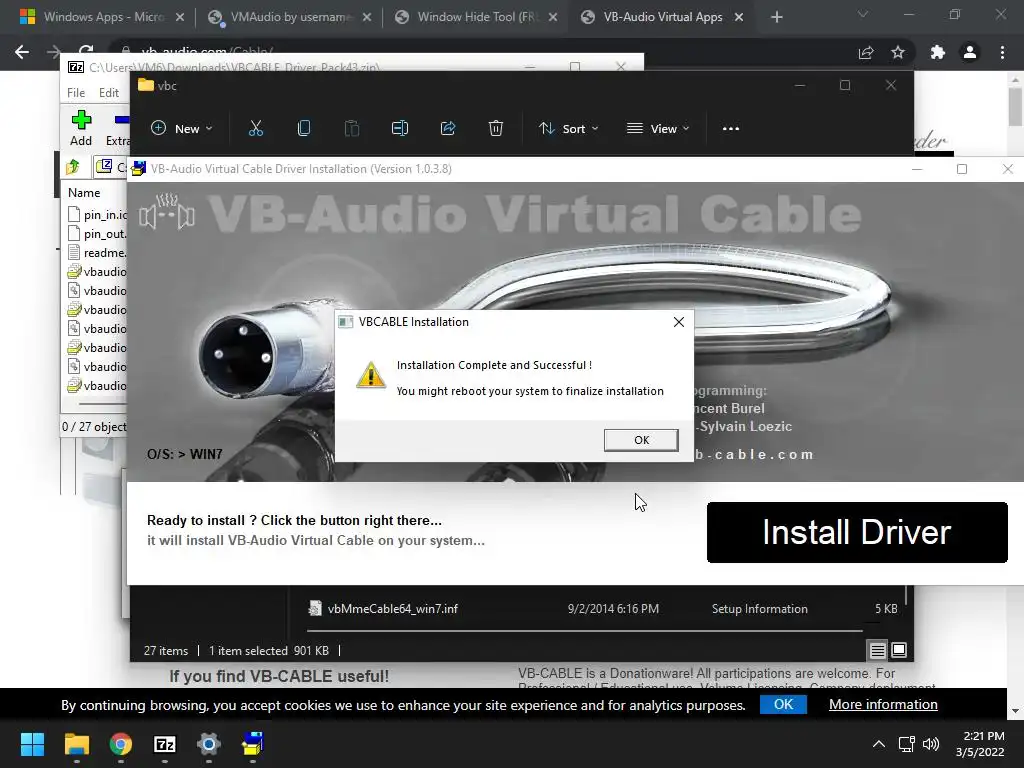Open a new Chrome tab with plus
Image resolution: width=1024 pixels, height=768 pixels.
click(x=776, y=17)
